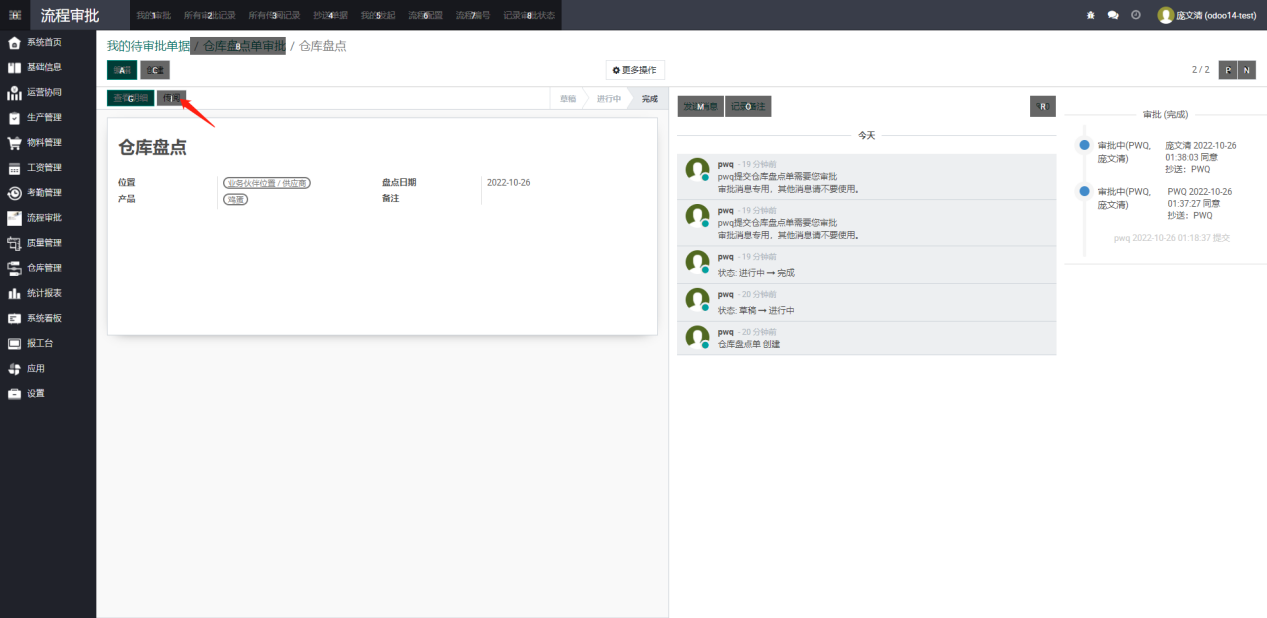Expand the 更多操作 dropdown
Viewport: 1267px width, 618px height.
click(635, 70)
